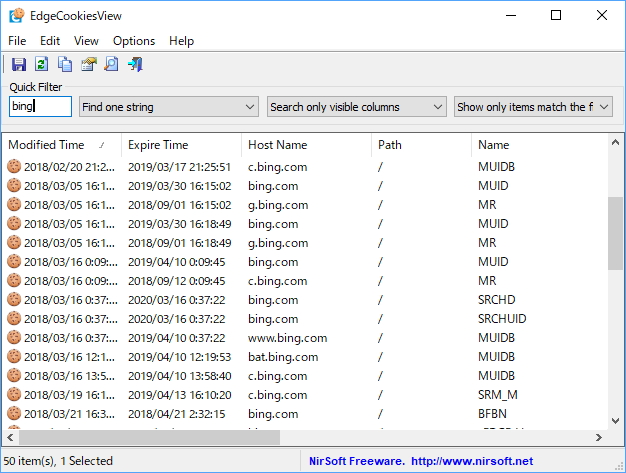Click expire time '2019/04/10 12:19:53'
The height and width of the screenshot is (473, 626).
(x=179, y=357)
